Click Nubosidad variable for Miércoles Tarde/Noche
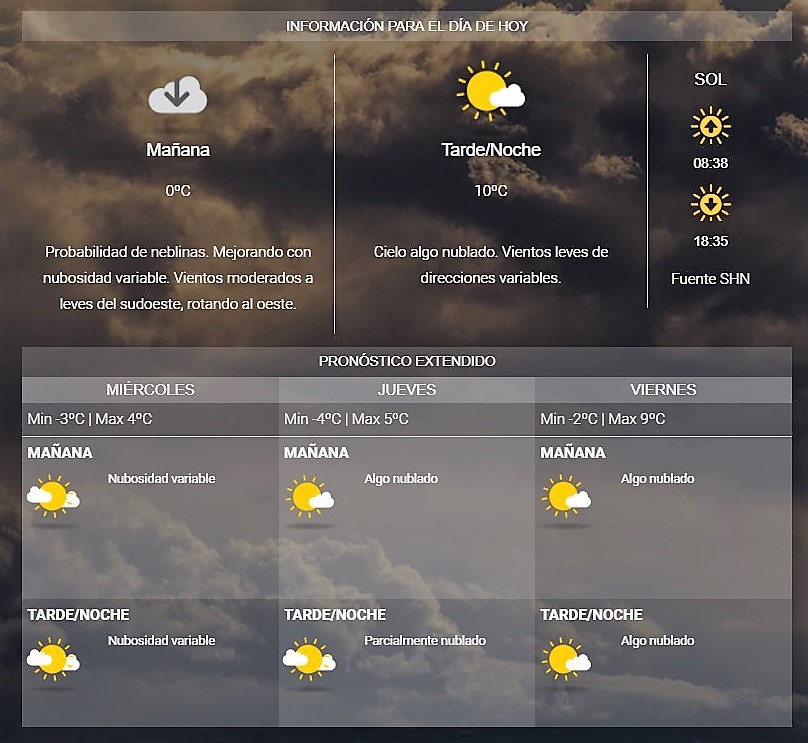The height and width of the screenshot is (743, 808). point(161,640)
